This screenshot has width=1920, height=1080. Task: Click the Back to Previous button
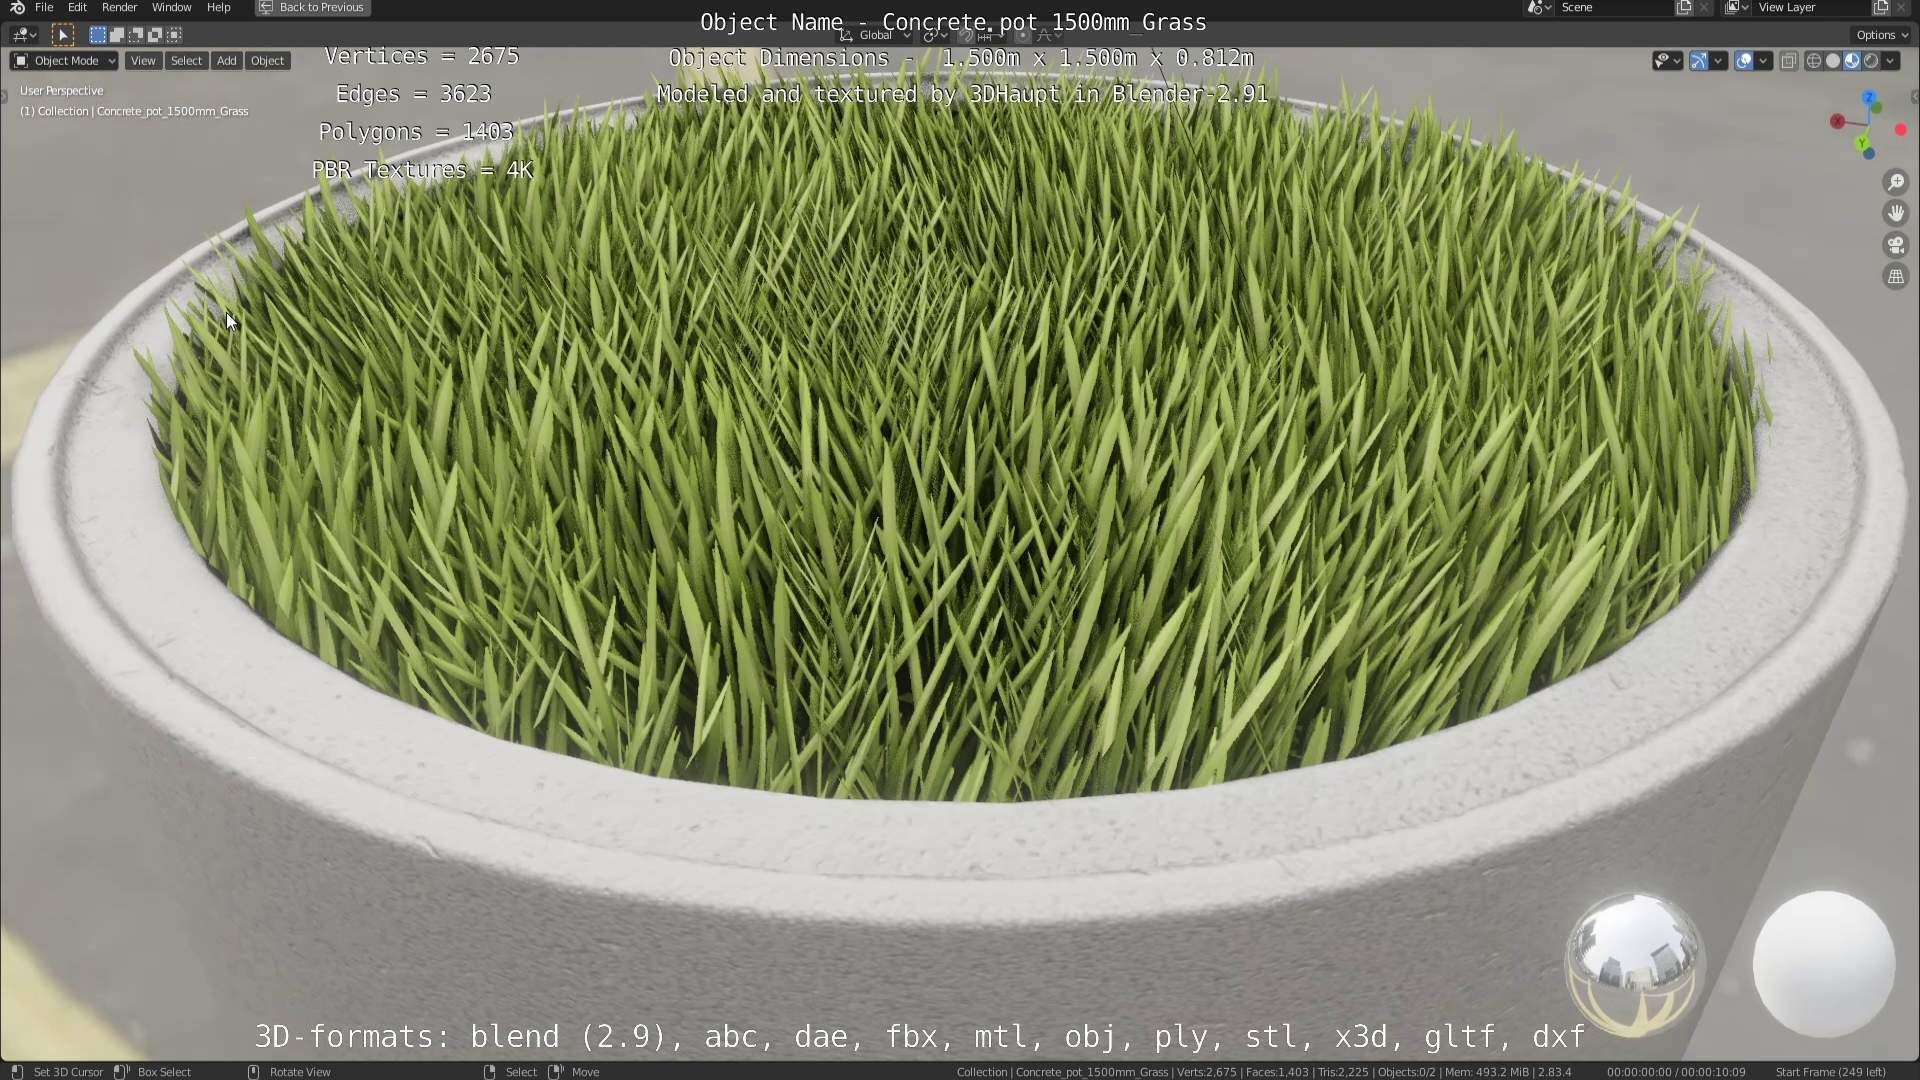click(312, 8)
